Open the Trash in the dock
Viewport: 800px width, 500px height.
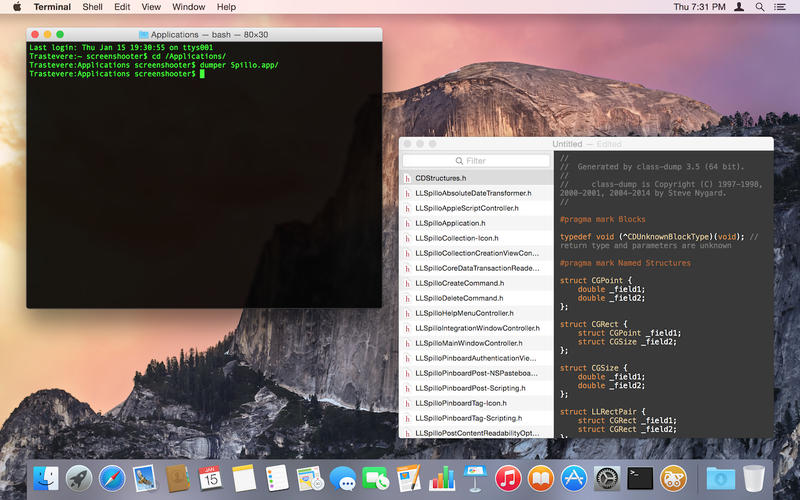[x=754, y=478]
